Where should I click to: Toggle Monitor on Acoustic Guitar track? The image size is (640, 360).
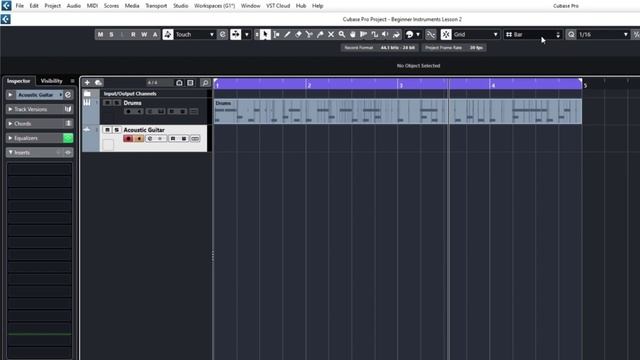click(139, 139)
